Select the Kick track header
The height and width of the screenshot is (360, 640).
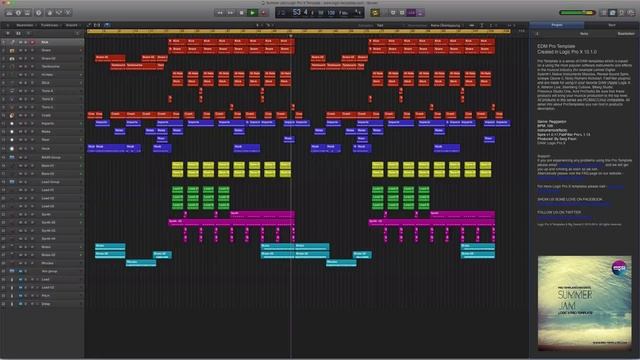pyautogui.click(x=42, y=42)
